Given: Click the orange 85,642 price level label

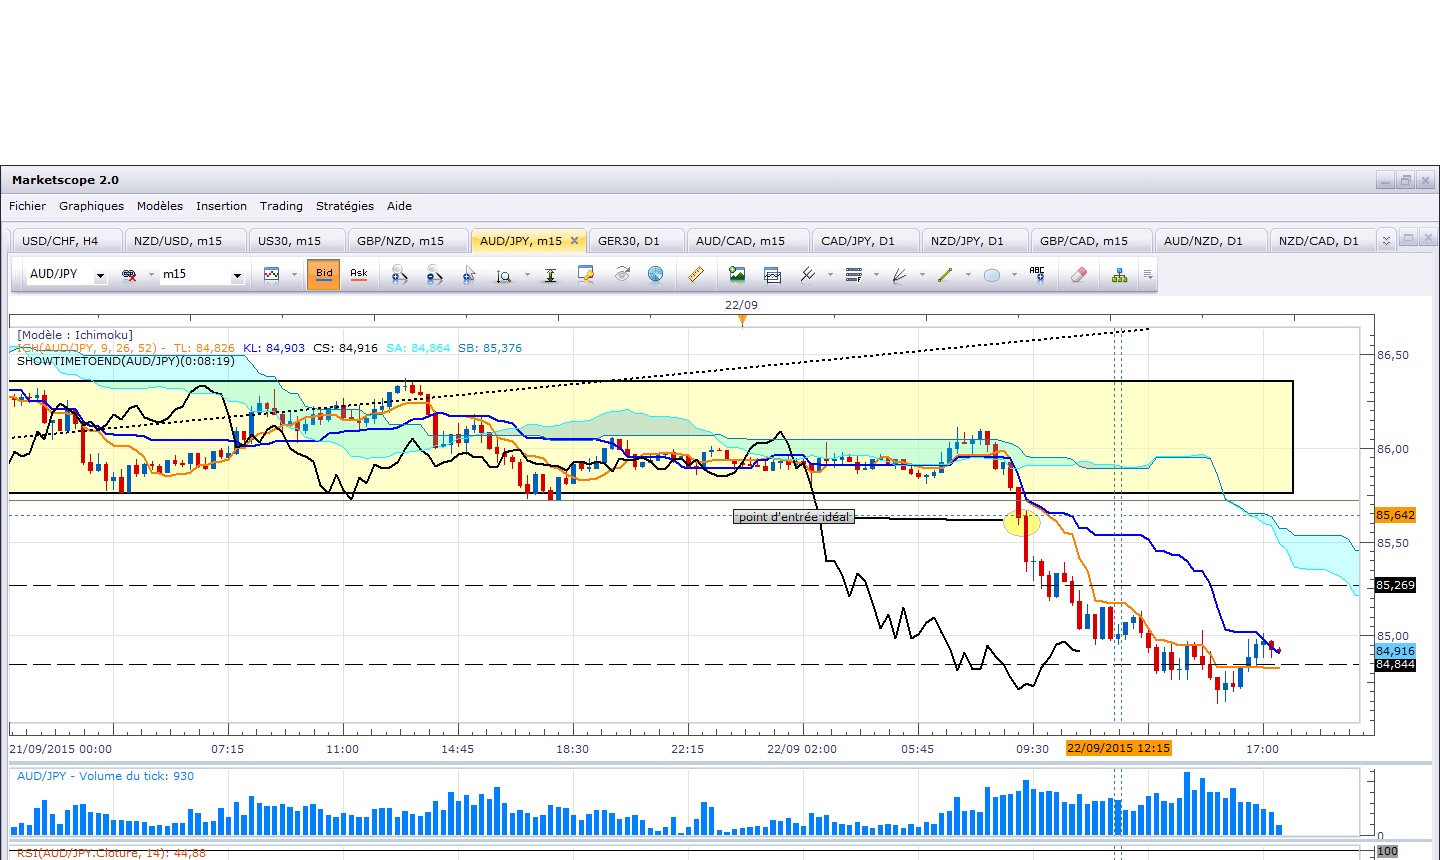Looking at the screenshot, I should 1395,515.
